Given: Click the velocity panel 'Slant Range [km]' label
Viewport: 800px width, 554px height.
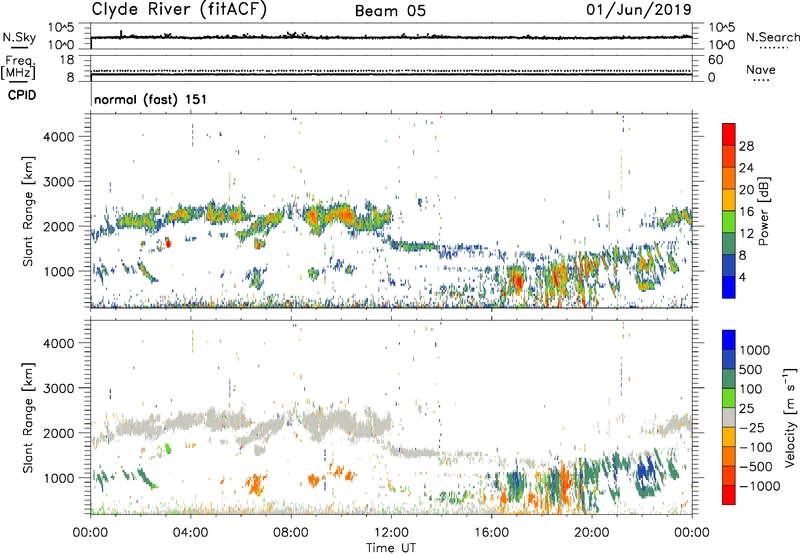Looking at the screenshot, I should coord(28,417).
